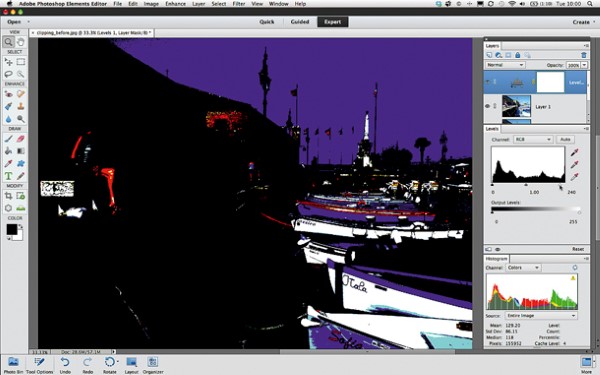
Task: Click the Reset button in Levels
Action: tap(578, 249)
